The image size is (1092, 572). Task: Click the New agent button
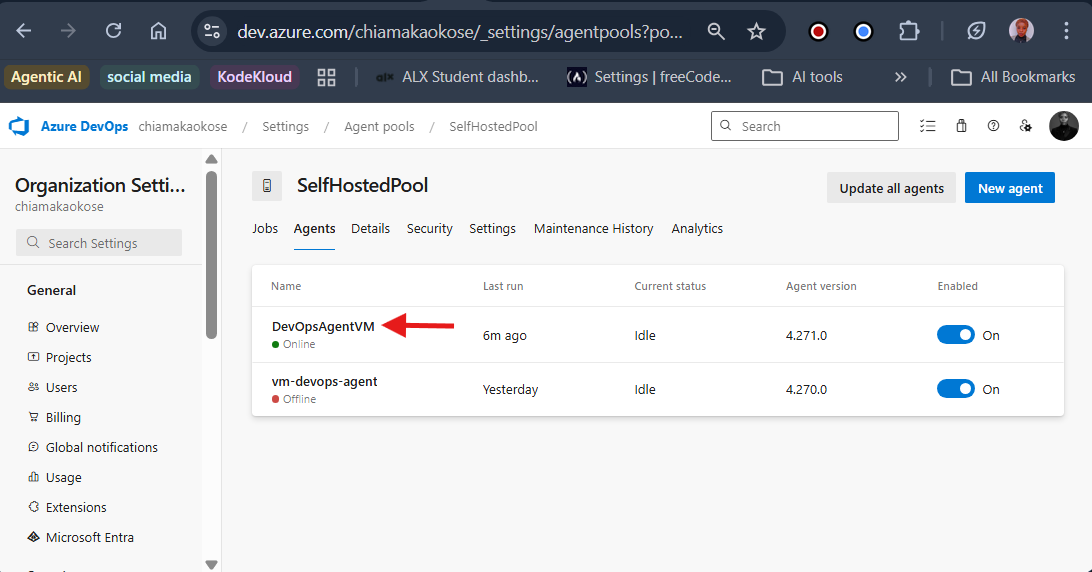1010,188
